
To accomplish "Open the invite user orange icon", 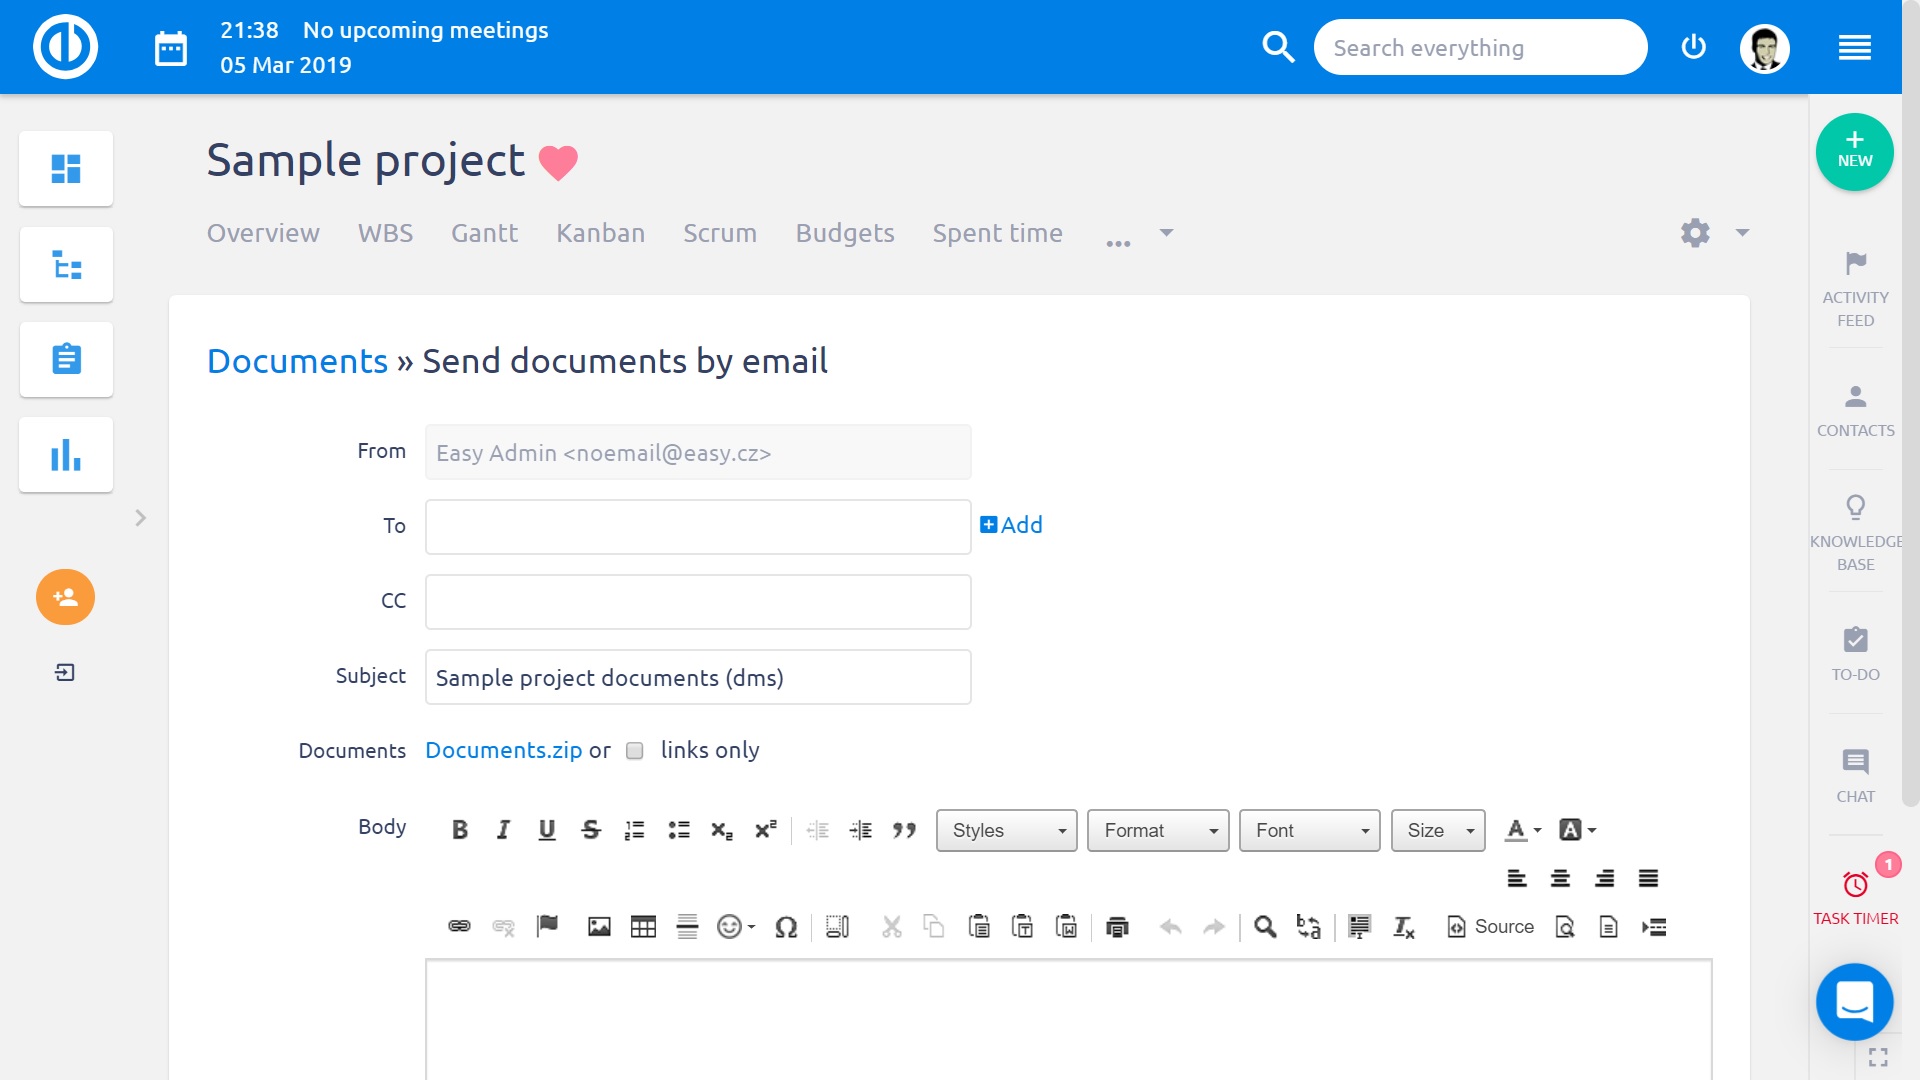I will [x=65, y=597].
